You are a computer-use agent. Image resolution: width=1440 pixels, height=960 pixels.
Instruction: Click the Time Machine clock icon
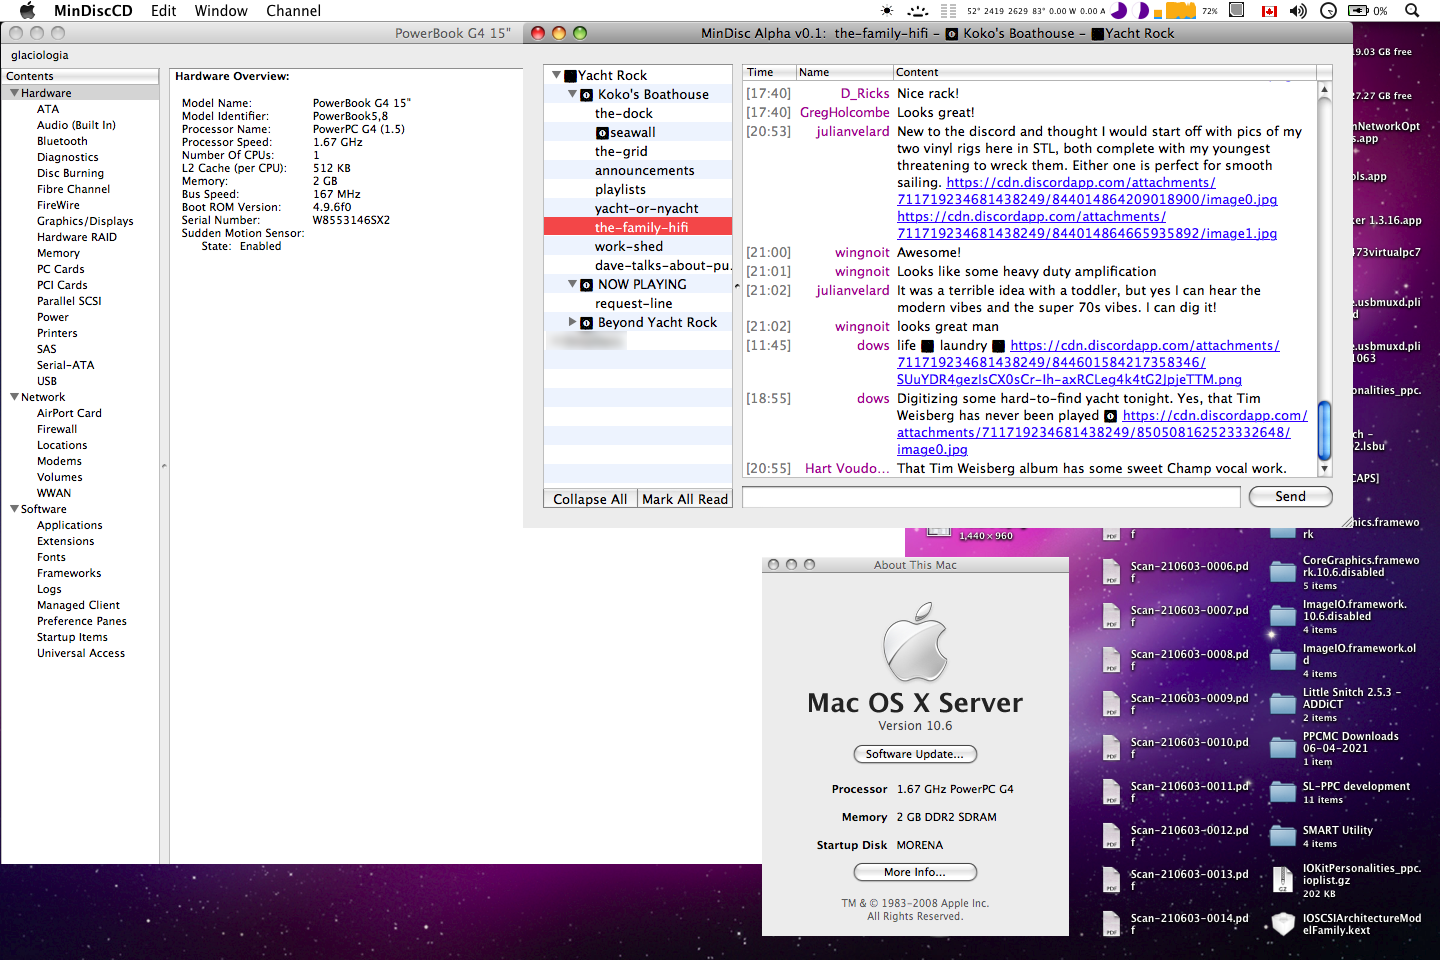click(1328, 10)
